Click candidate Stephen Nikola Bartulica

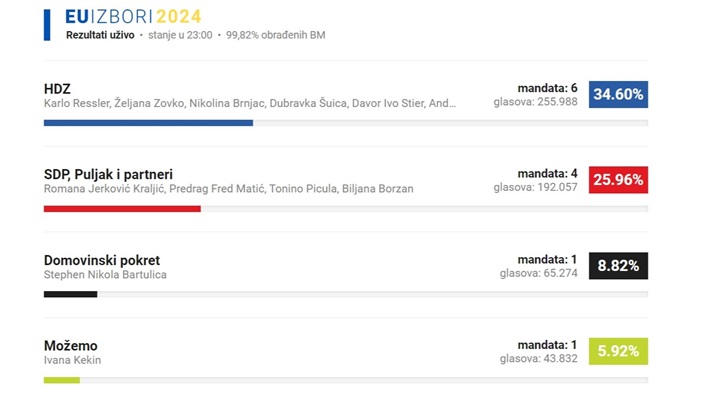click(x=105, y=275)
